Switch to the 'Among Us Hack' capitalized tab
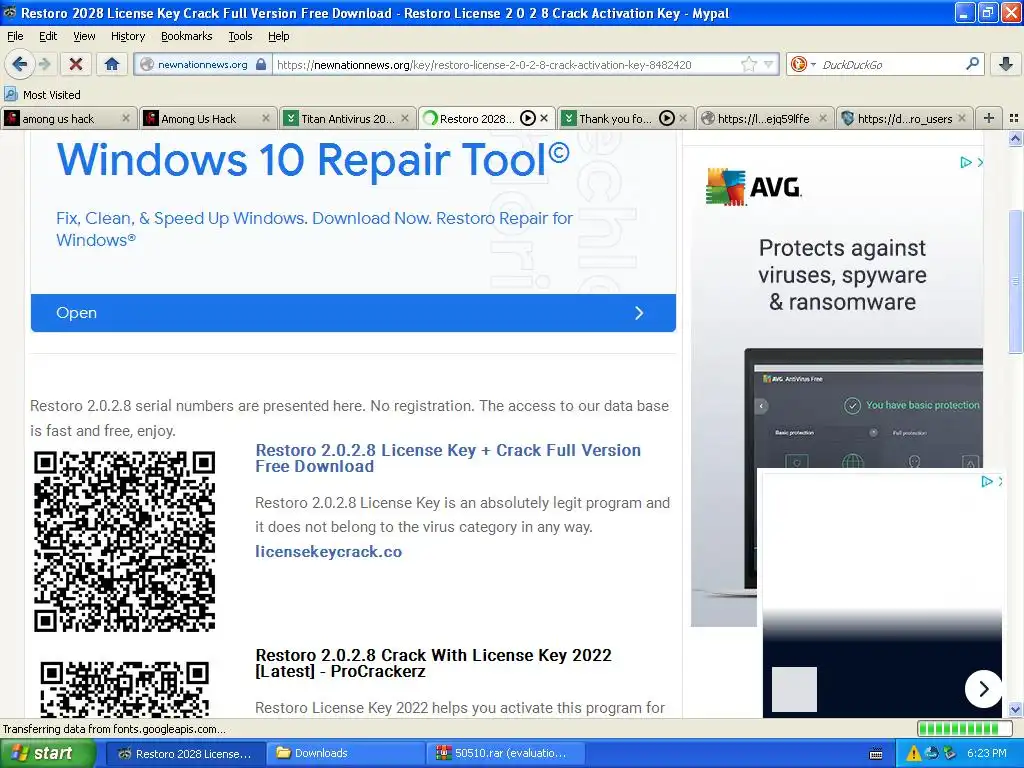This screenshot has height=768, width=1024. coord(208,118)
